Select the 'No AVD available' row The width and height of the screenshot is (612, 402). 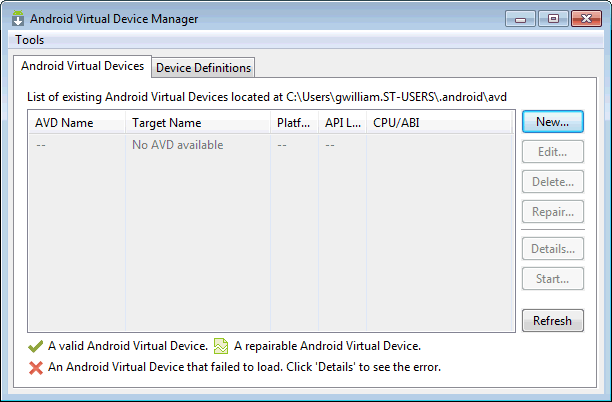pos(270,145)
